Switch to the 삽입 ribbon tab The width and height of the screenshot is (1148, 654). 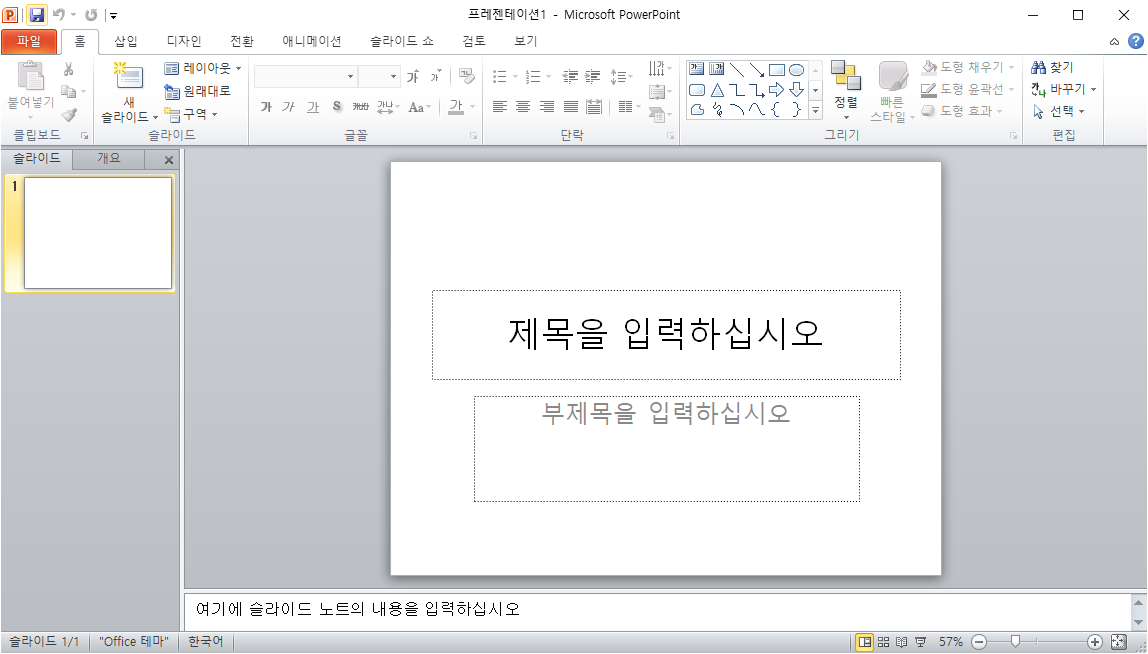(x=125, y=42)
